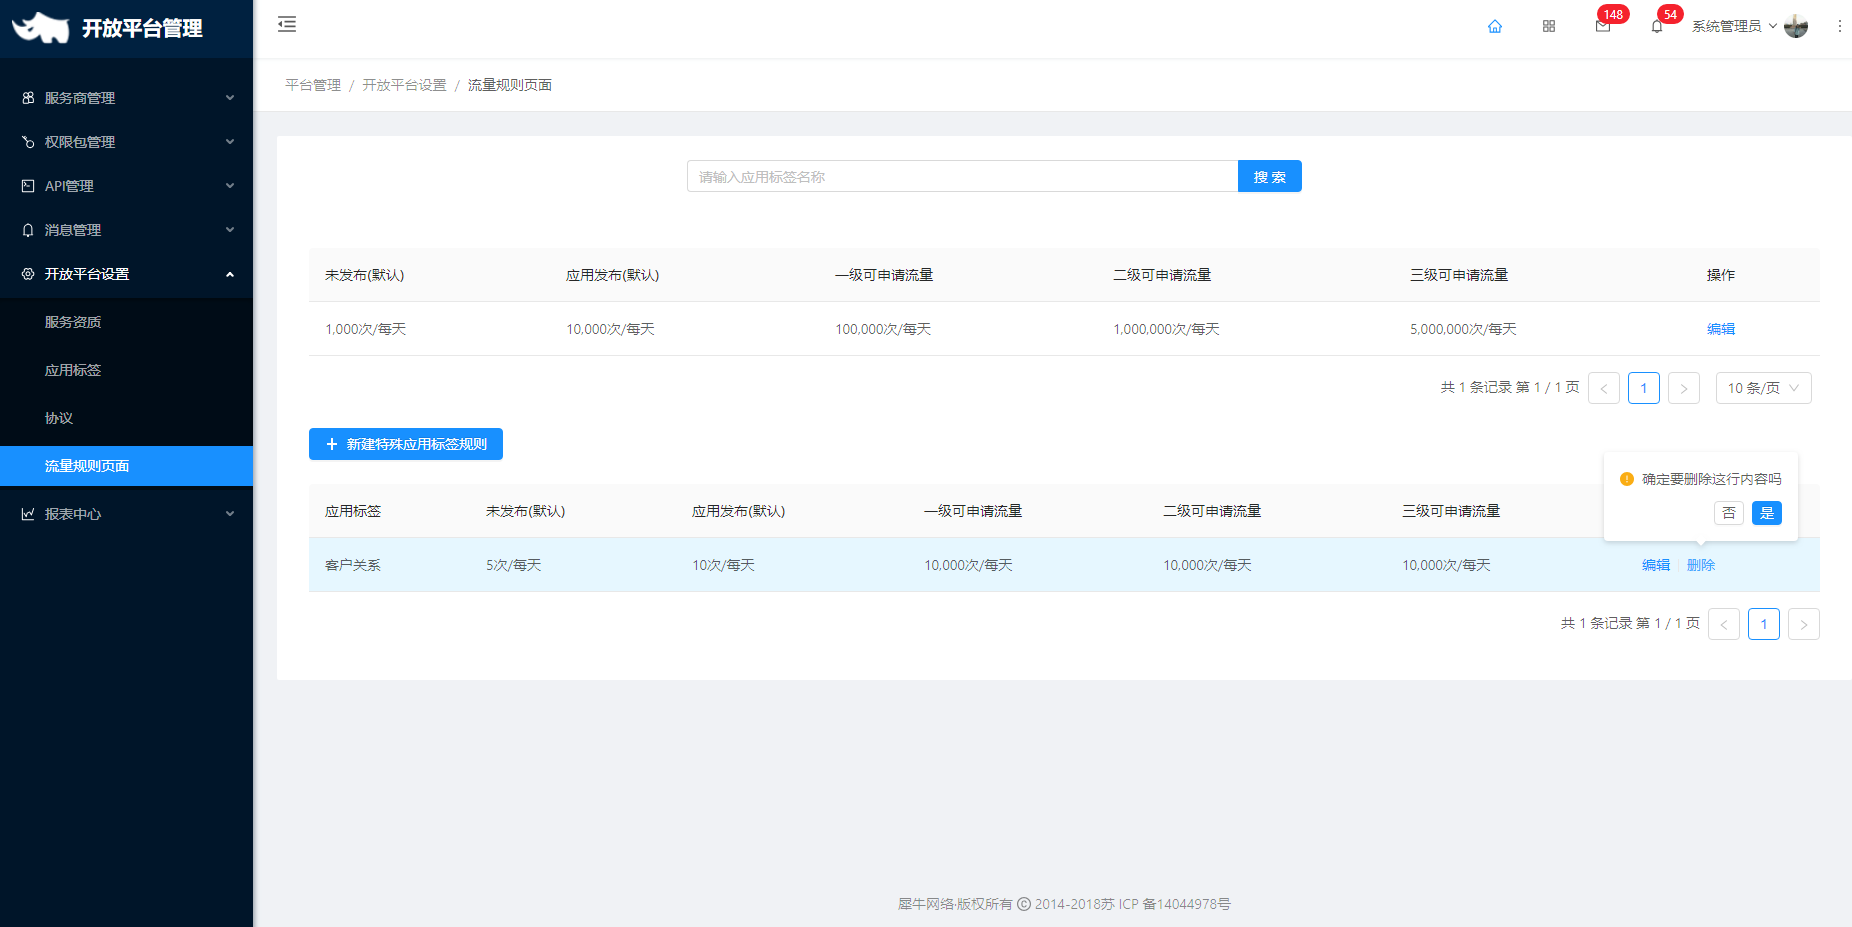This screenshot has width=1852, height=927.
Task: Select the 流量规则页面 submenu item
Action: pyautogui.click(x=126, y=466)
